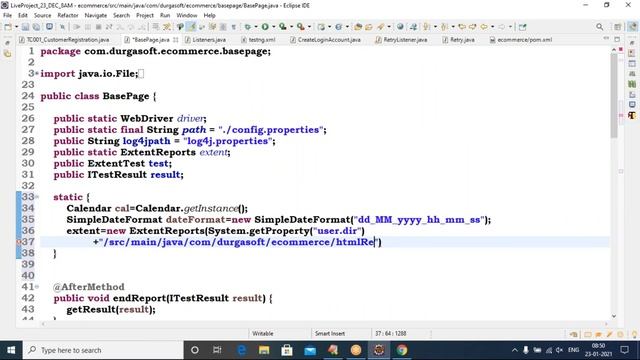Click the Last Edit Location arrow
640x360 pixels.
point(462,27)
